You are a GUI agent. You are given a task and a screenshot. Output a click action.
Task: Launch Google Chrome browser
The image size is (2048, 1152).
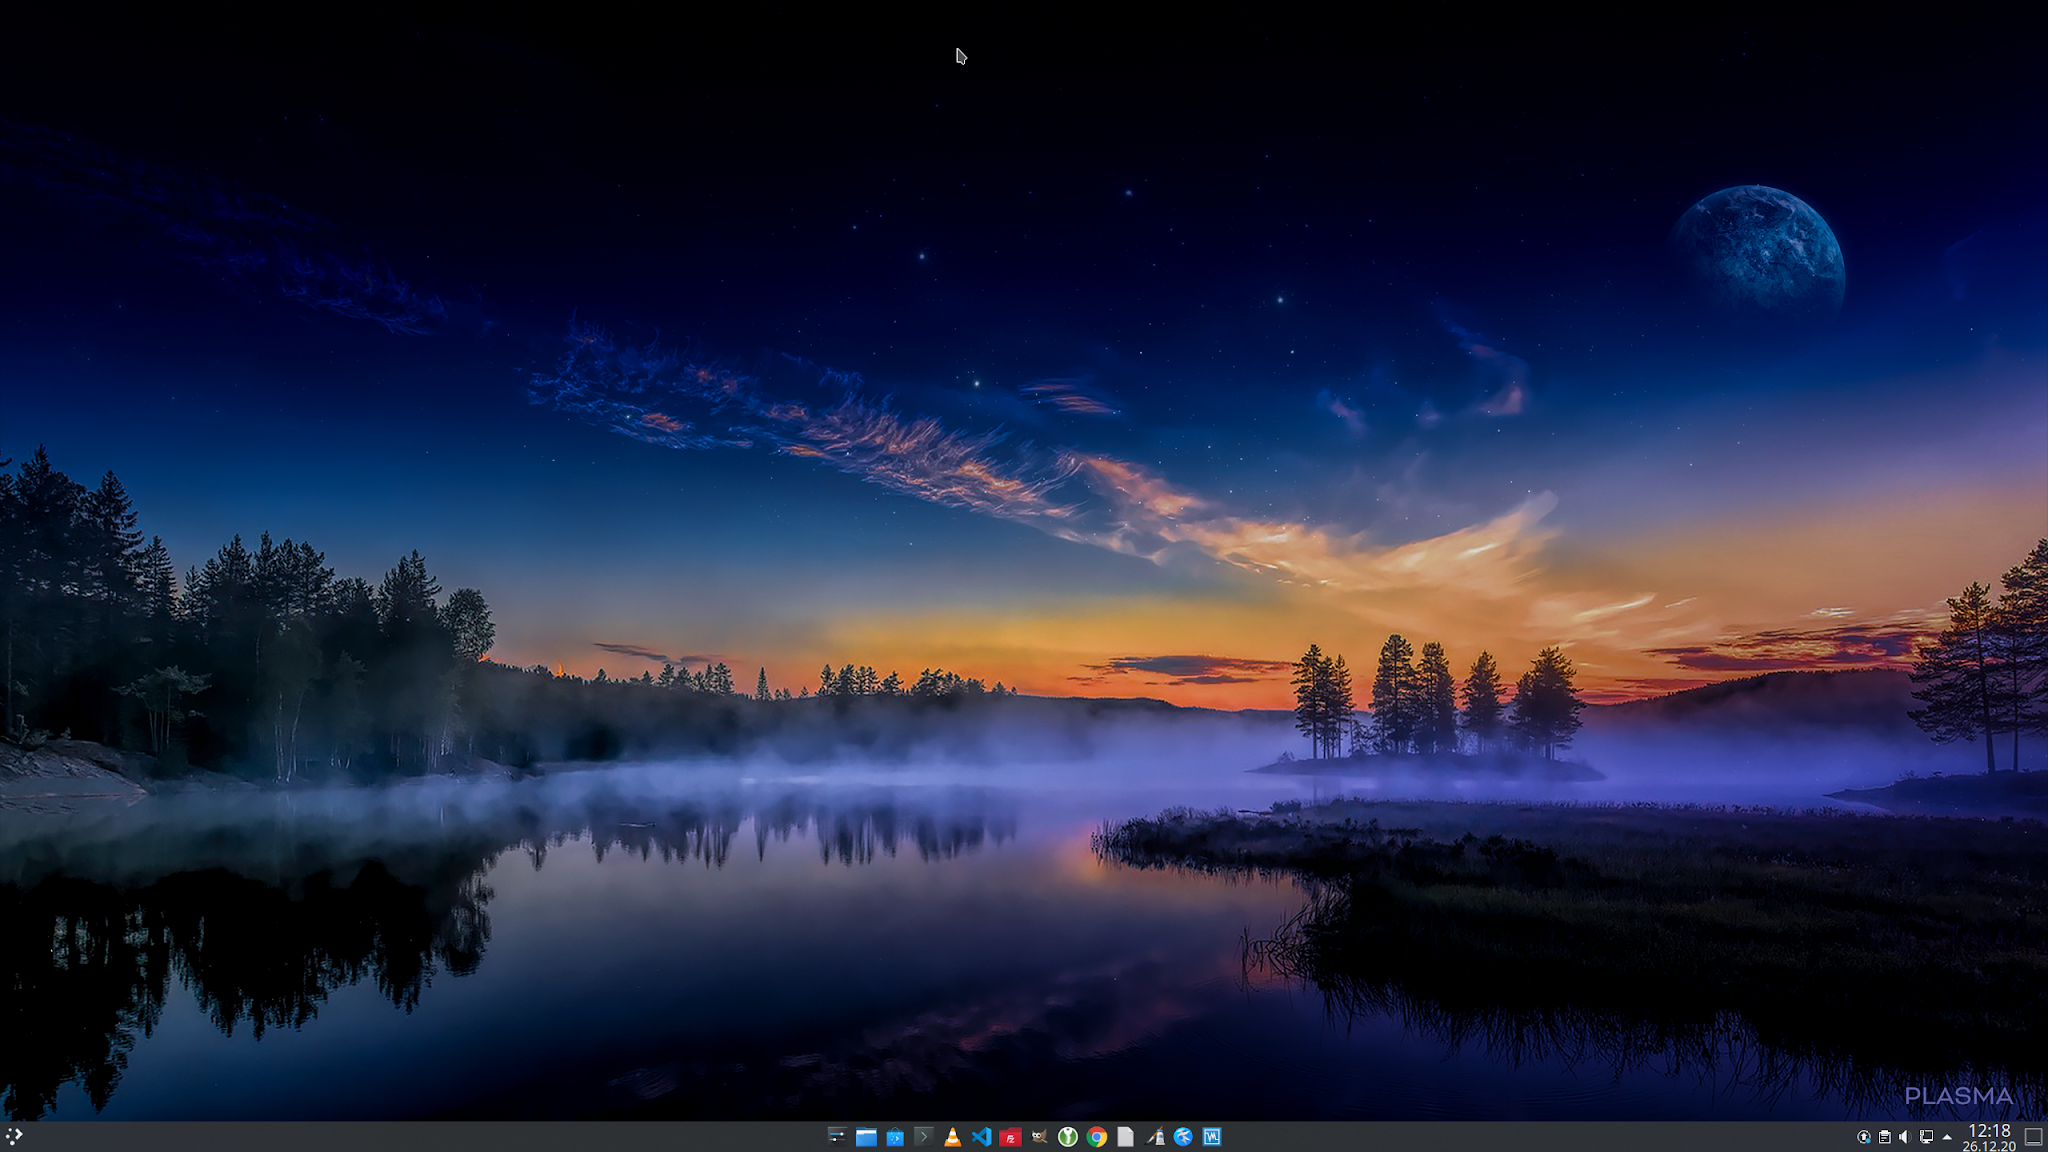click(x=1097, y=1136)
